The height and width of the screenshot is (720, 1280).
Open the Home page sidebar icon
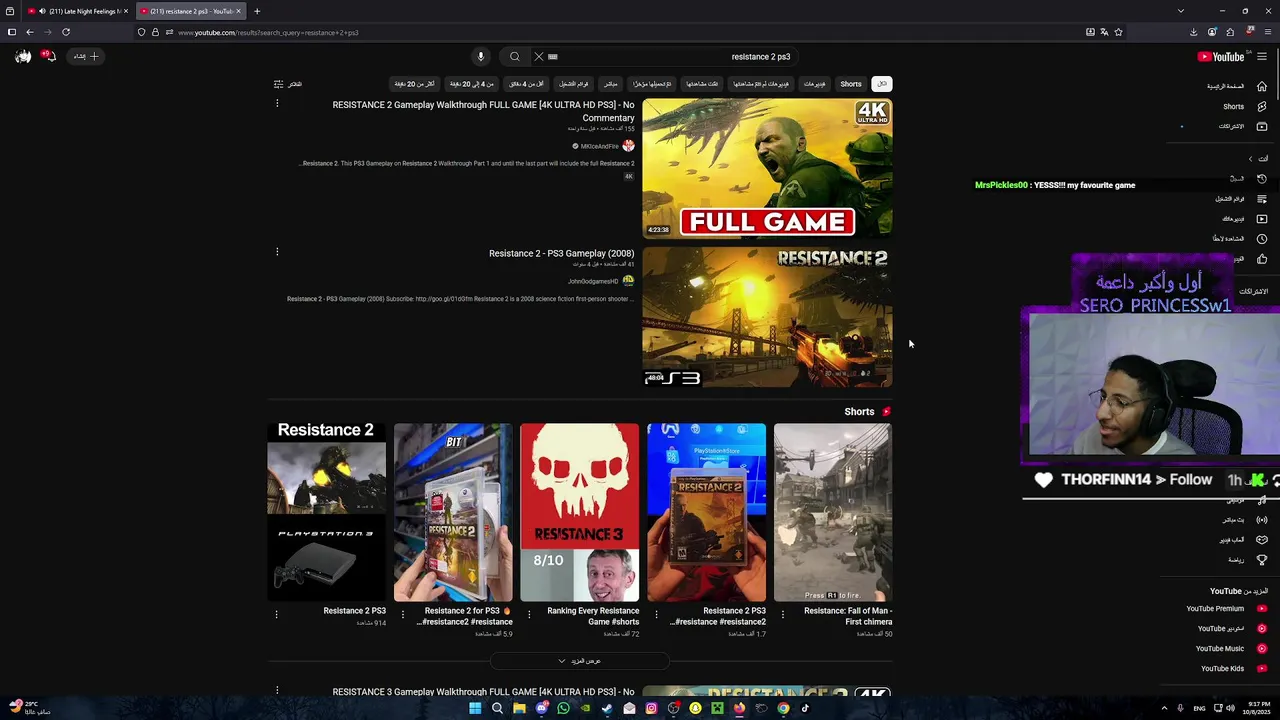pyautogui.click(x=1262, y=86)
